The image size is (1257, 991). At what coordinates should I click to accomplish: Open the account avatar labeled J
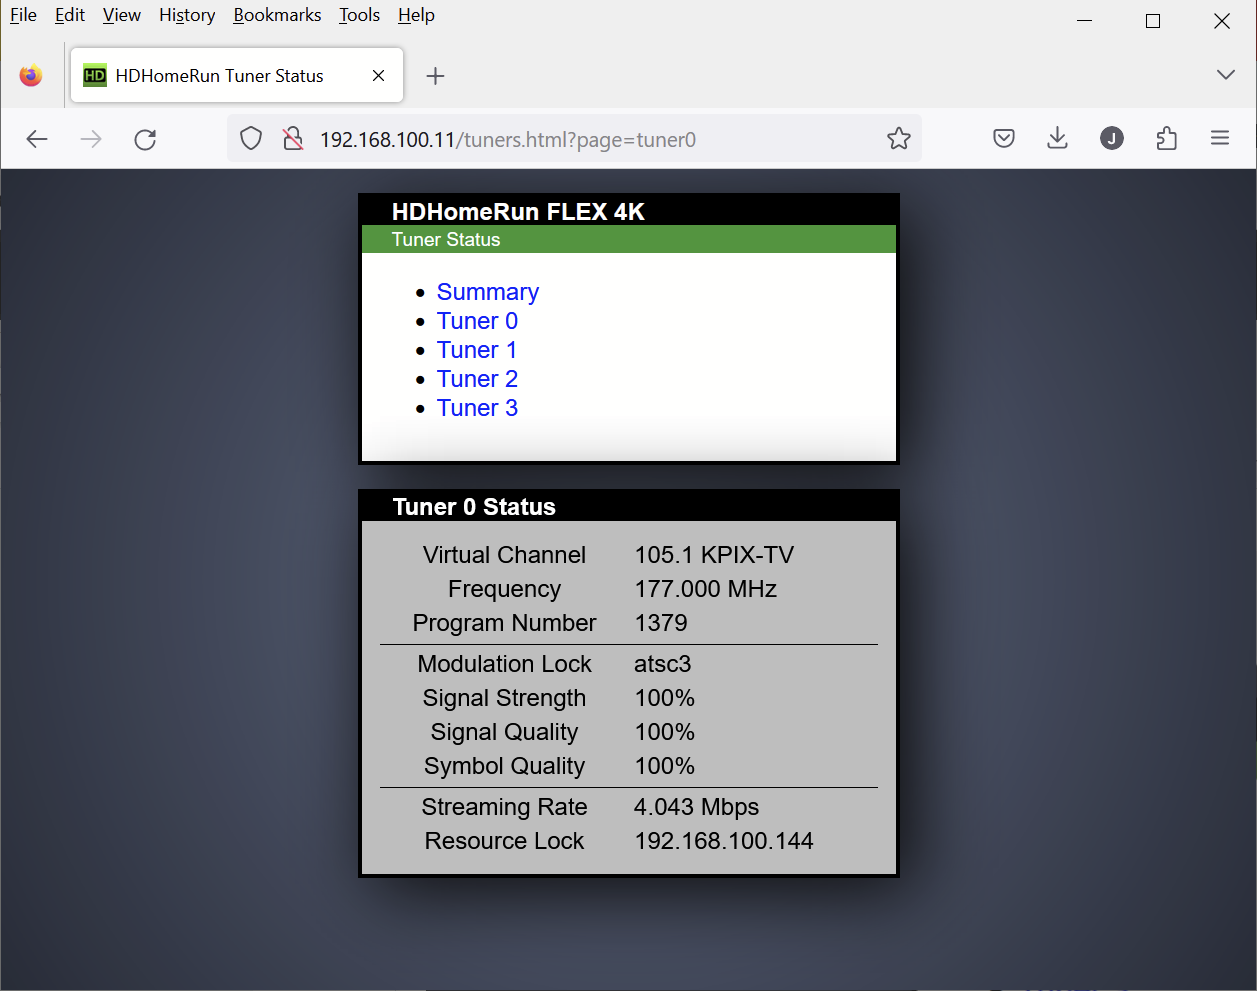click(1112, 139)
